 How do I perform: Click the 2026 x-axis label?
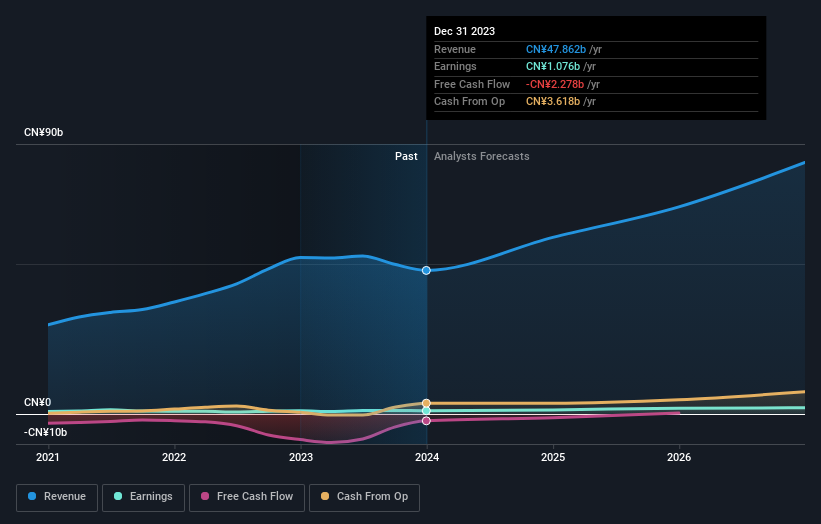(x=679, y=457)
